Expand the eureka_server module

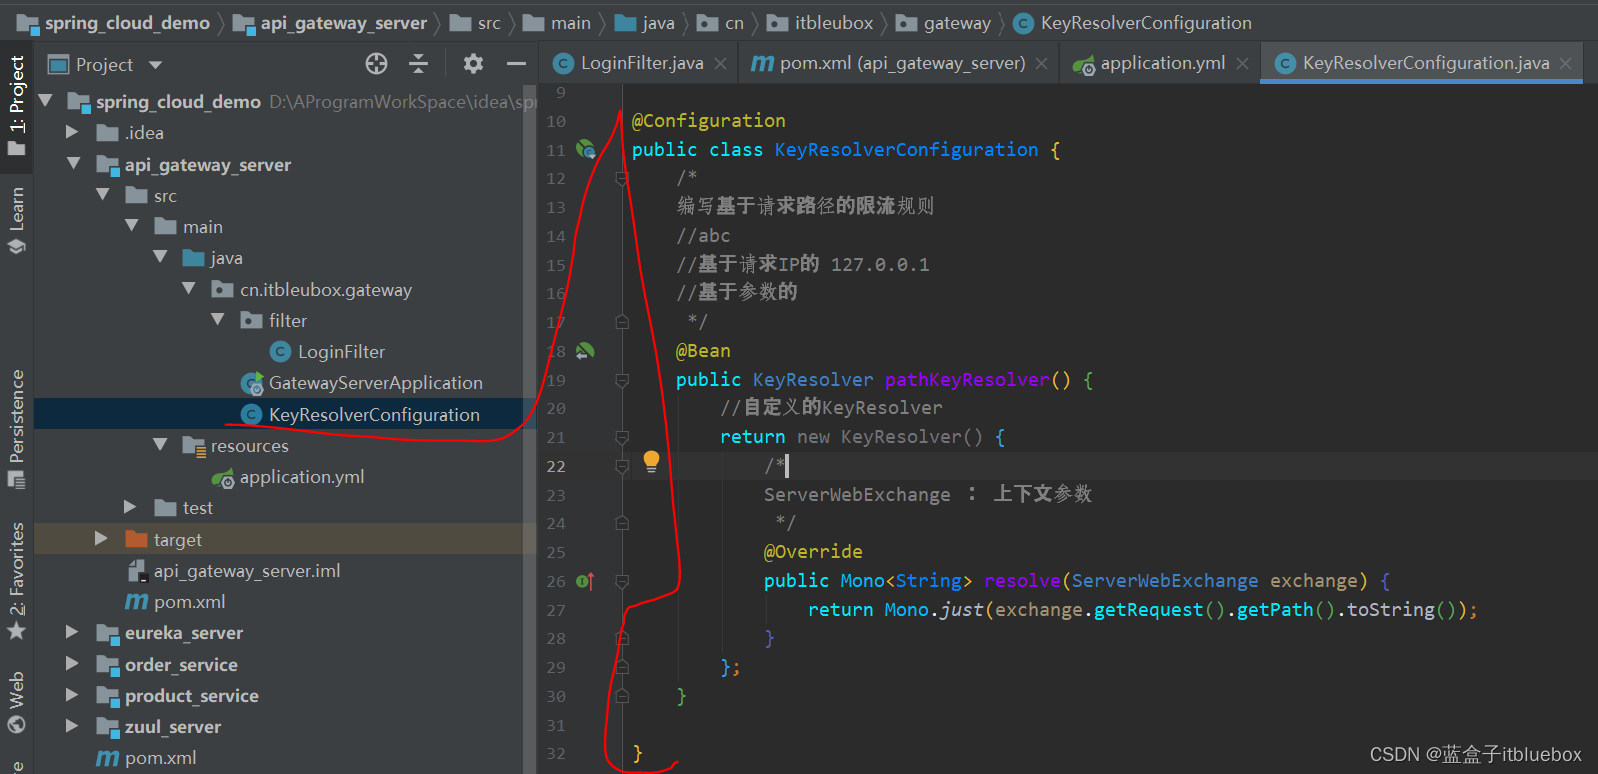click(x=72, y=632)
